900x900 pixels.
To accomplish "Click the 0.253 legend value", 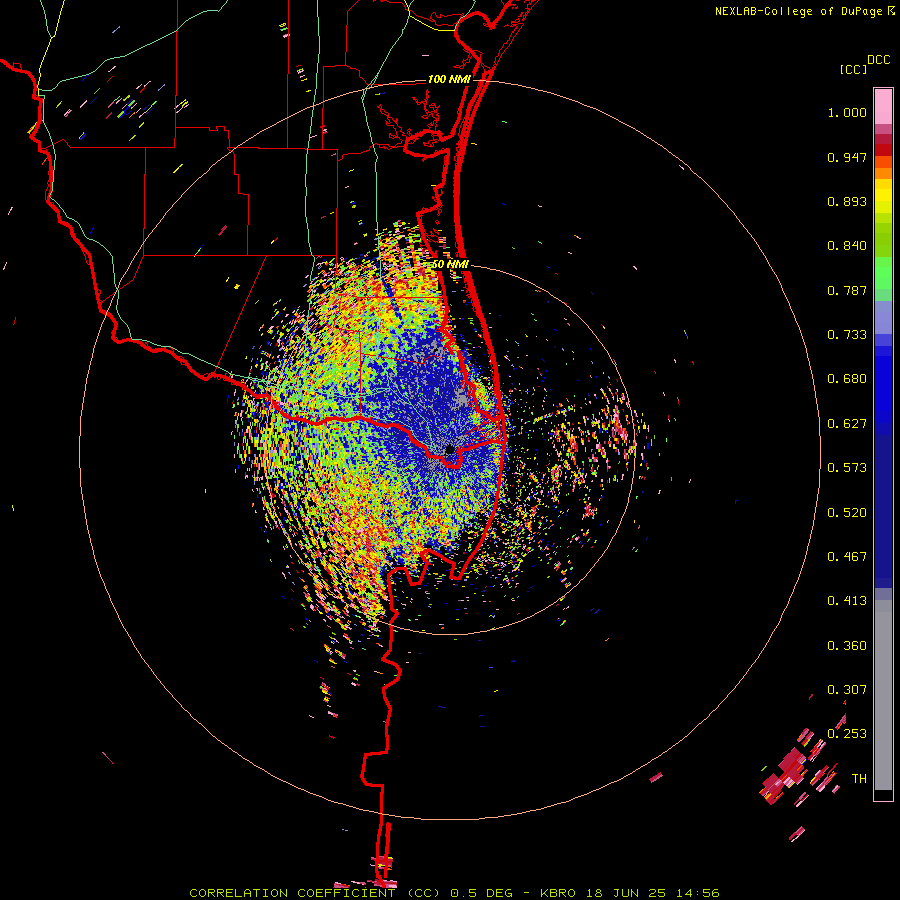I will 847,734.
